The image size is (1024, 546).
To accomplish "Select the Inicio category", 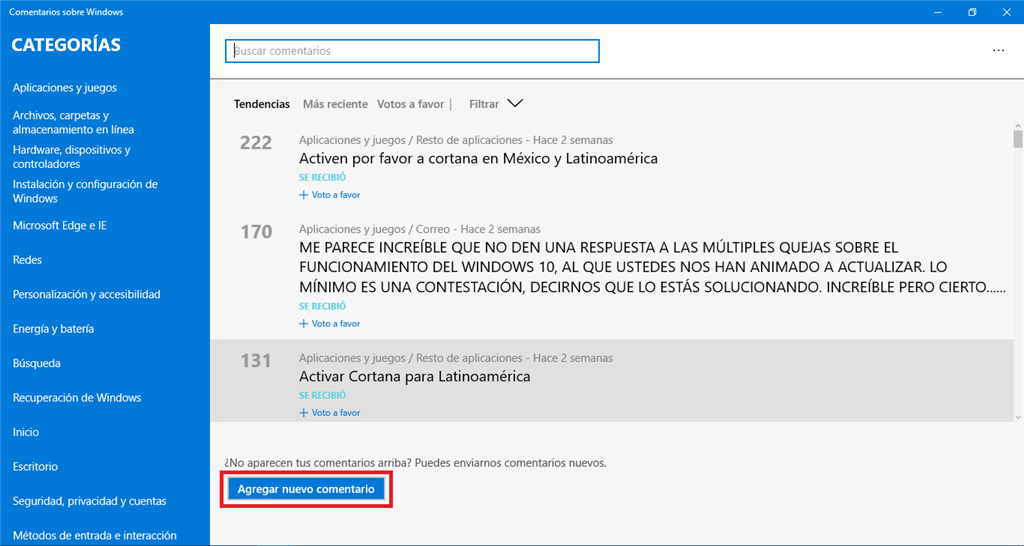I will (25, 432).
